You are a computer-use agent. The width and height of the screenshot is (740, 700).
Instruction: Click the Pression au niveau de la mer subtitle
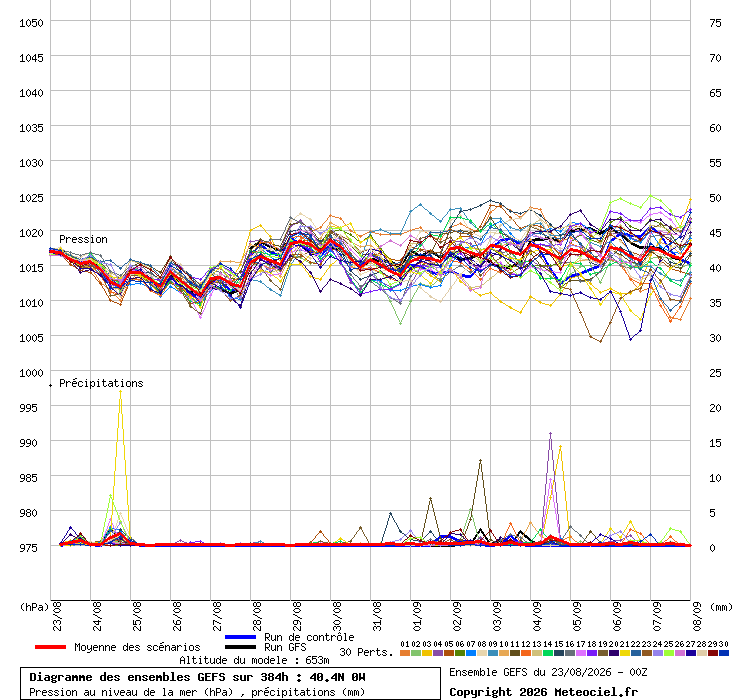pos(197,692)
